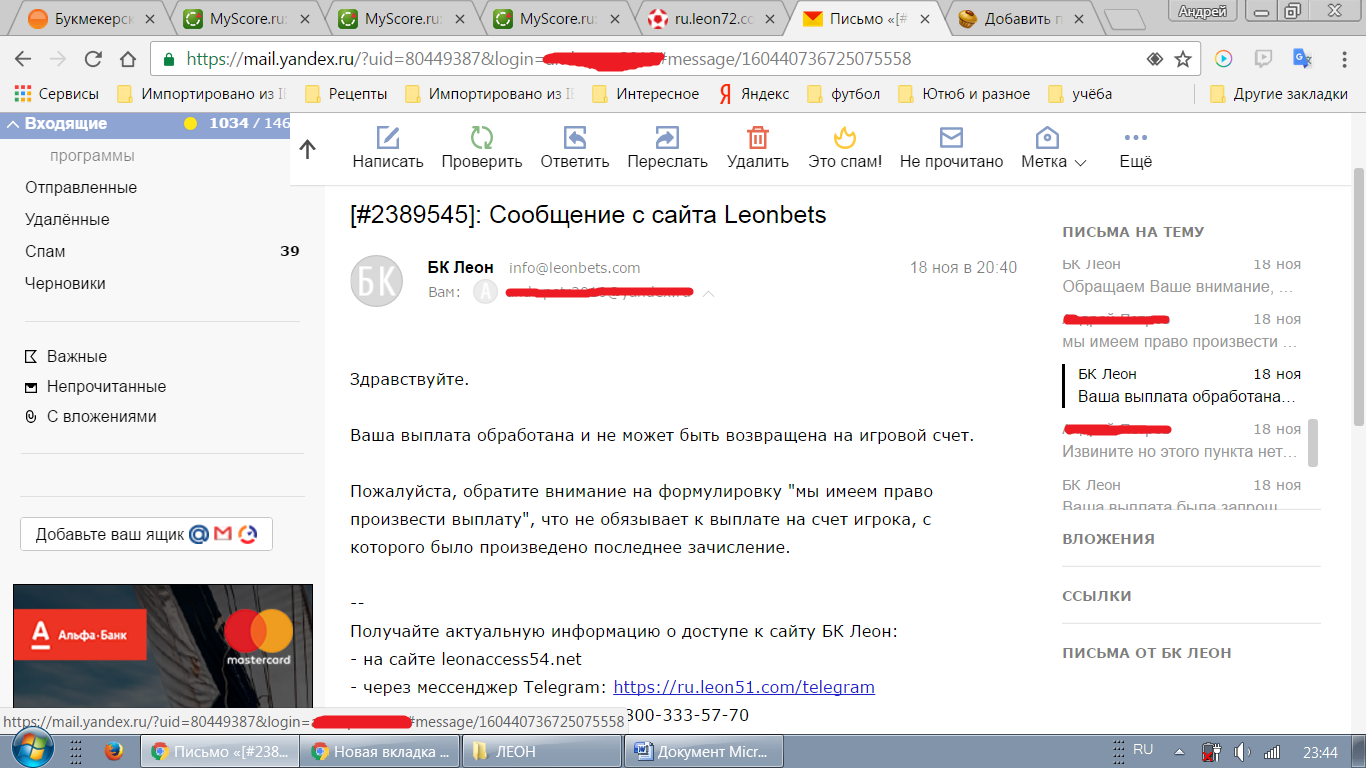Switch to the ru.leon72 tab
The width and height of the screenshot is (1372, 780).
(711, 18)
